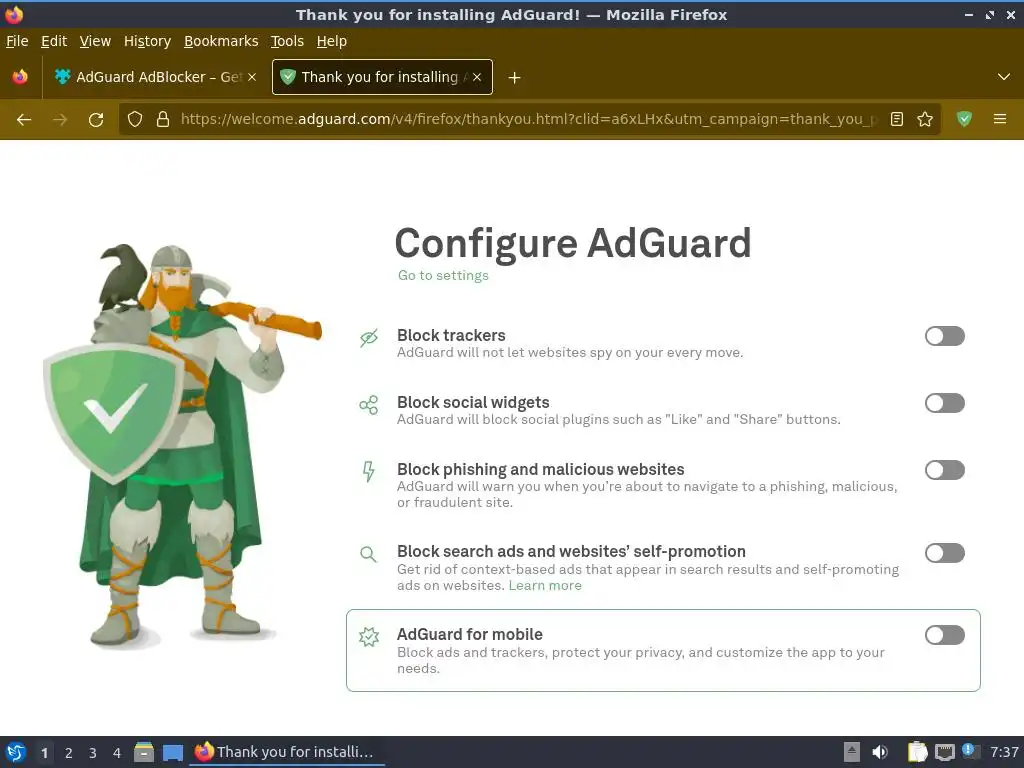The width and height of the screenshot is (1024, 768).
Task: Click the removable media eject tray icon
Action: 852,752
